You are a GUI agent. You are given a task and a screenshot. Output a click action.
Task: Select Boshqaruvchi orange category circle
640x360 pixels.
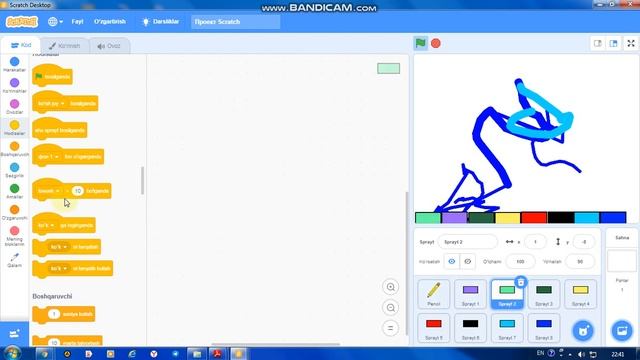point(14,146)
